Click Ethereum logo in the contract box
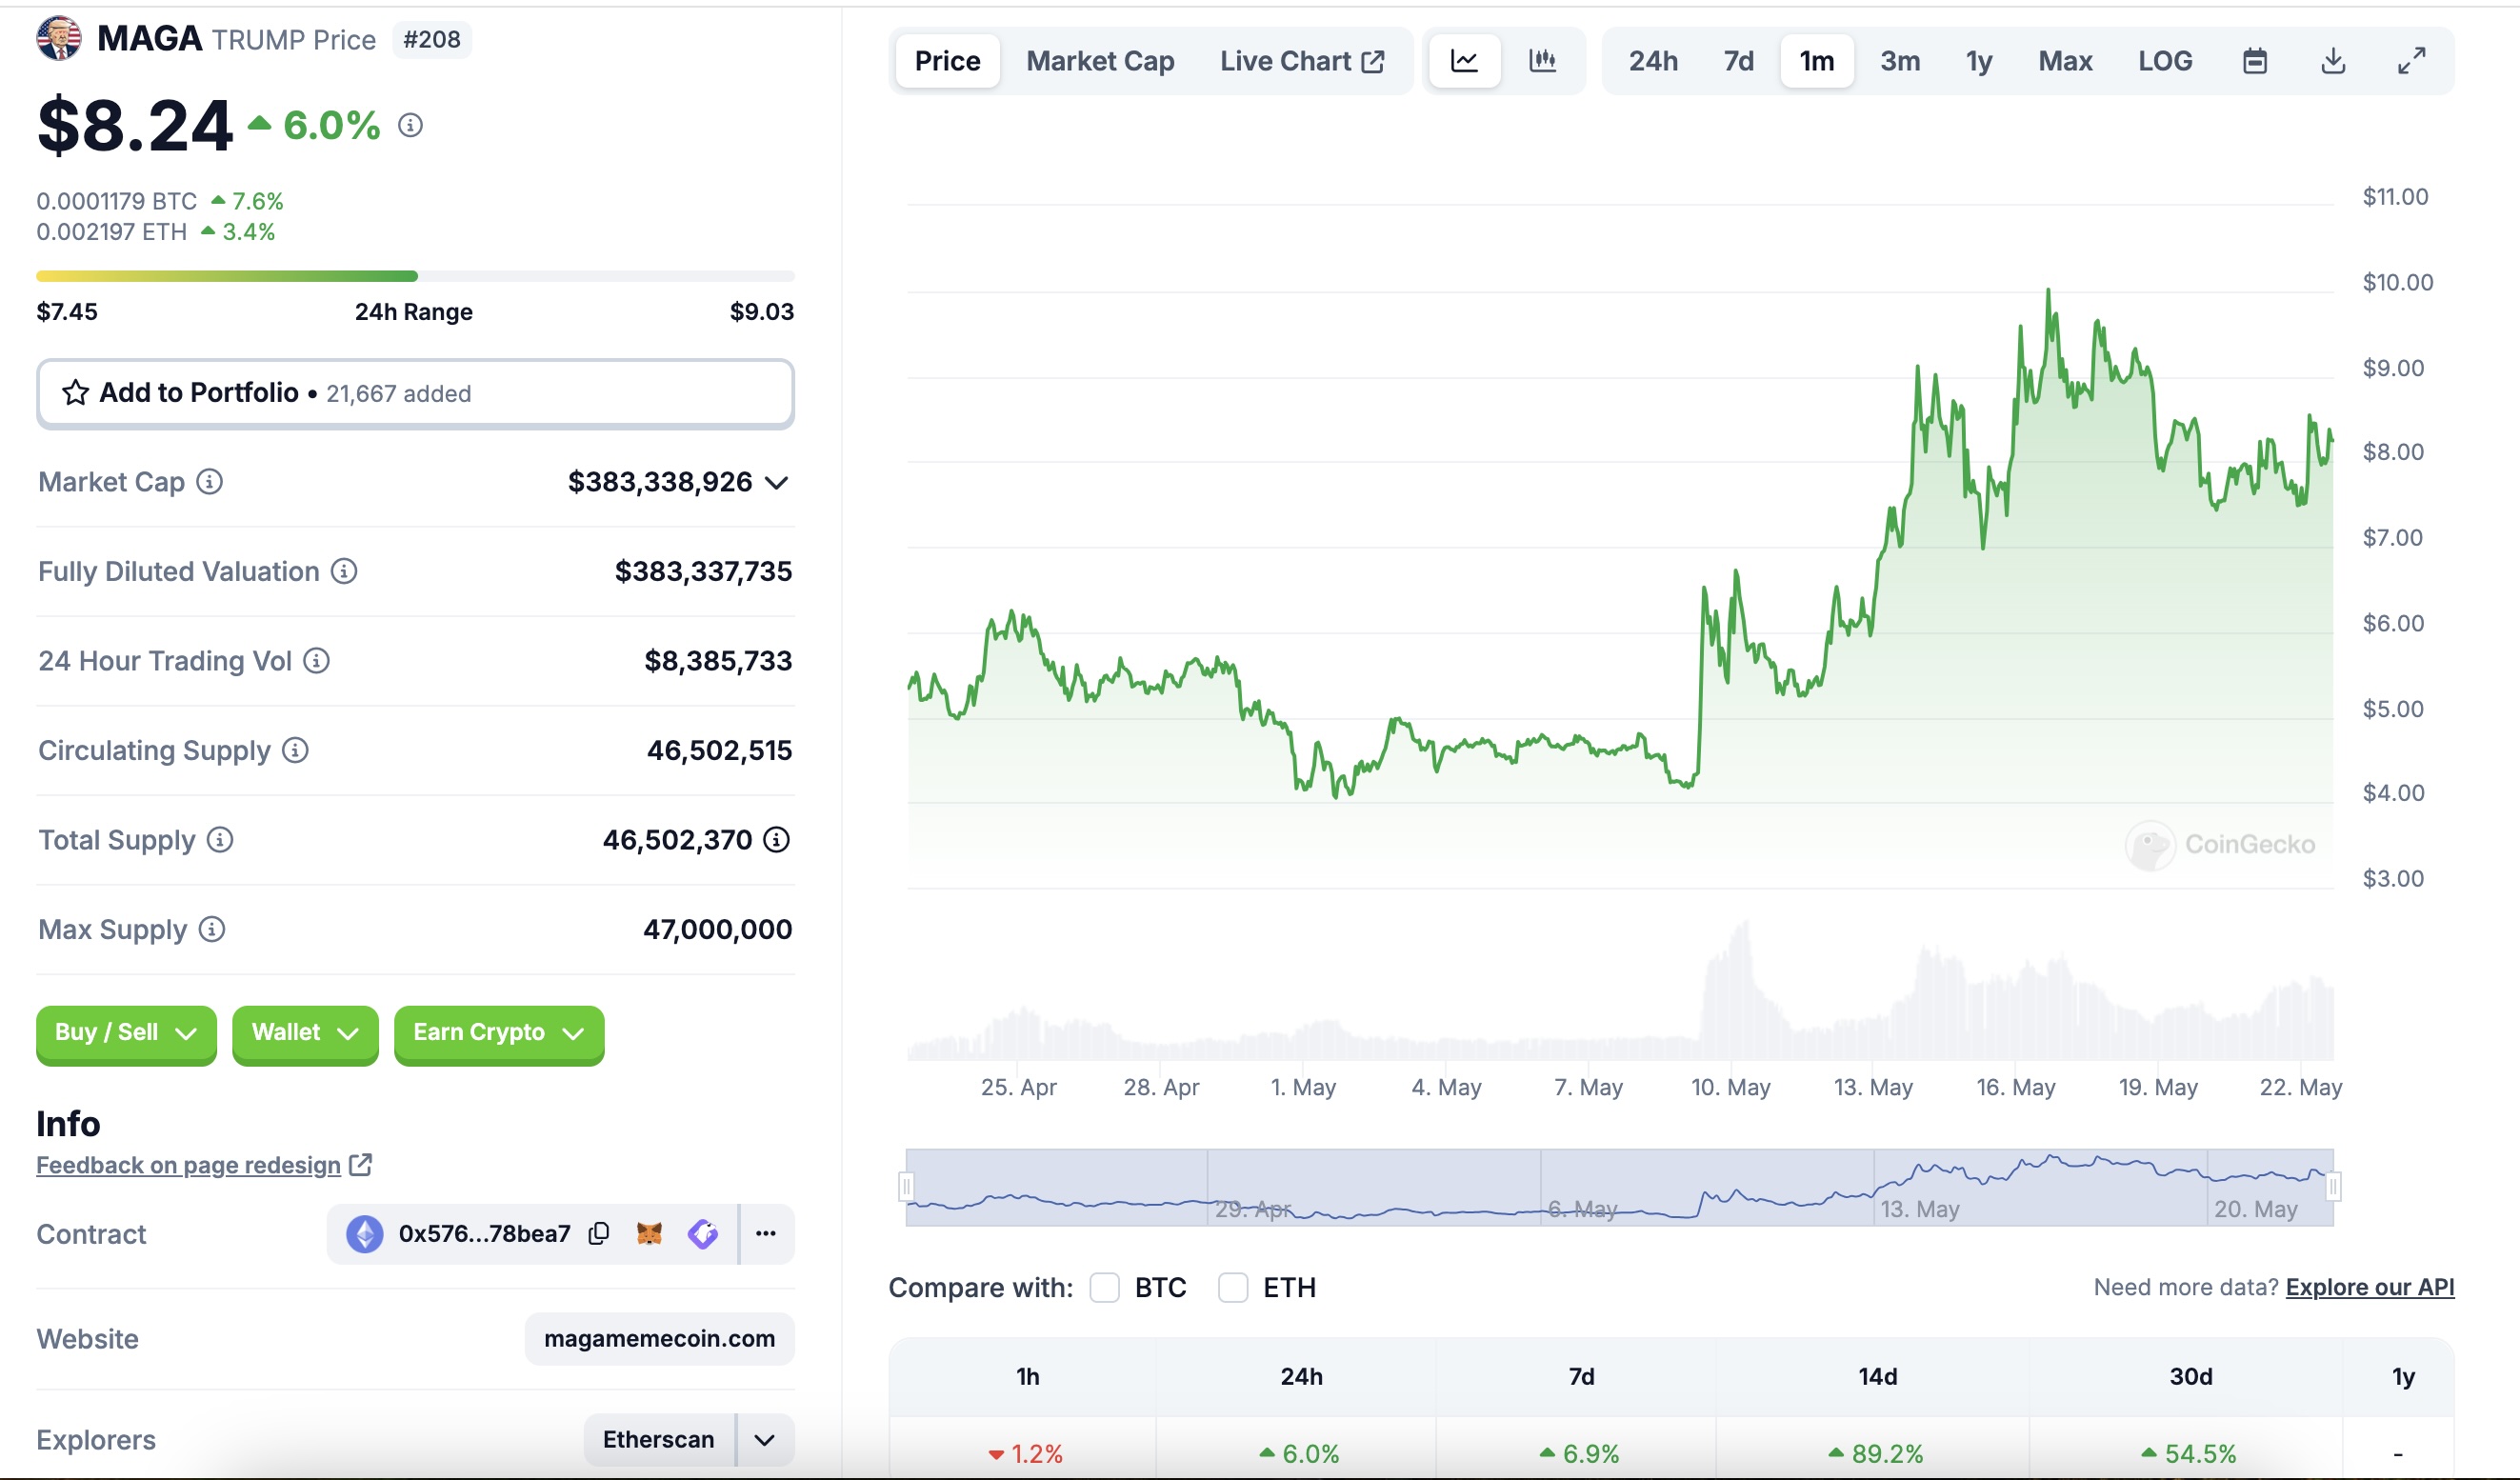 click(364, 1234)
